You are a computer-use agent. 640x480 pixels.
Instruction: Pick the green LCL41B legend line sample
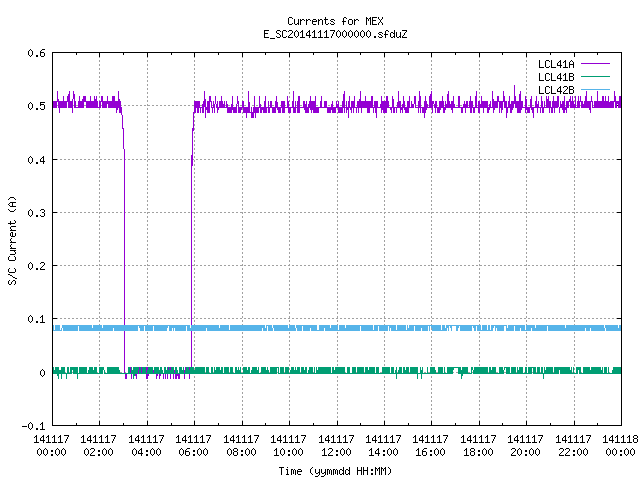coord(595,77)
